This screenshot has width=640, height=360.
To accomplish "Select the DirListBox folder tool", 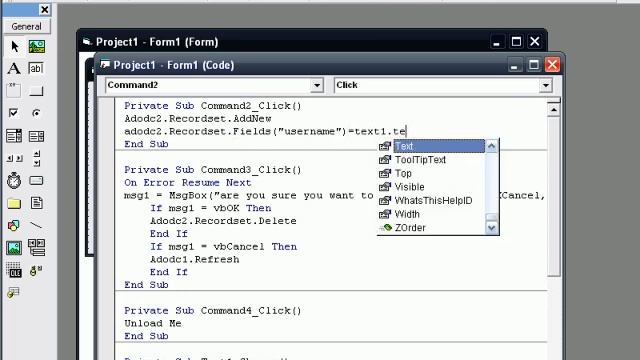I will [14, 203].
